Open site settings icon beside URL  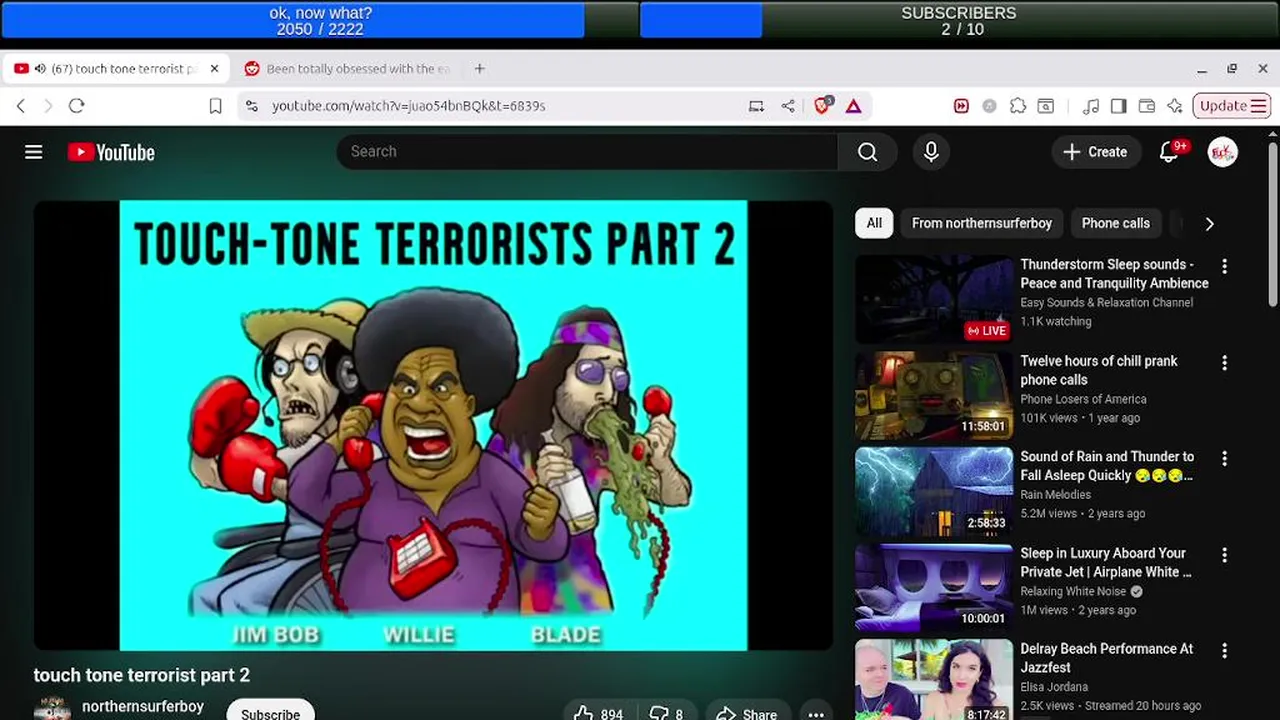(252, 106)
